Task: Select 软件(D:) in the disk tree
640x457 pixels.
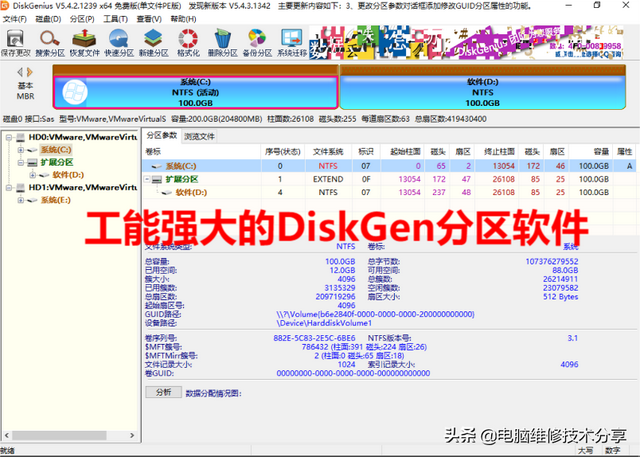Action: pos(68,175)
